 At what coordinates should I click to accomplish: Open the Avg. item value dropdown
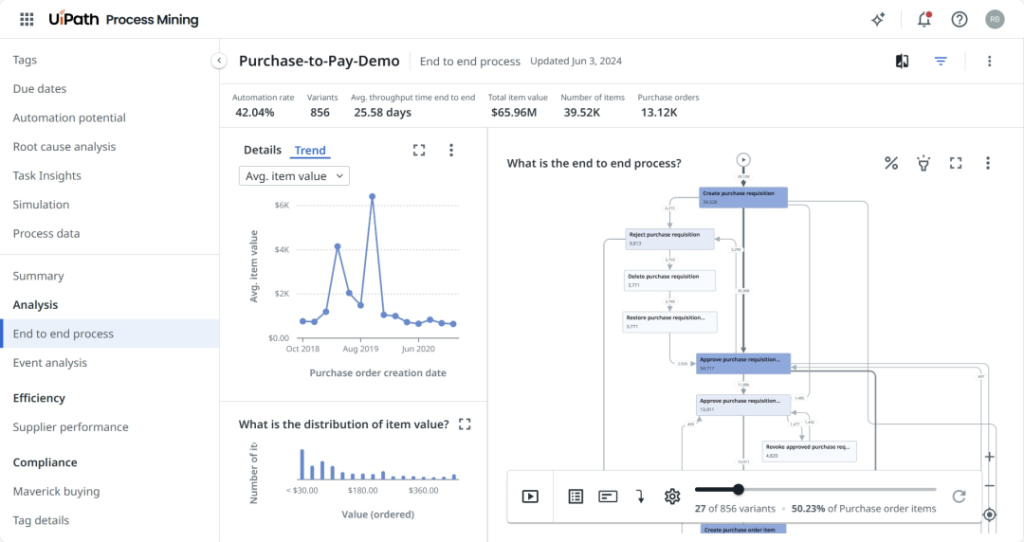295,176
